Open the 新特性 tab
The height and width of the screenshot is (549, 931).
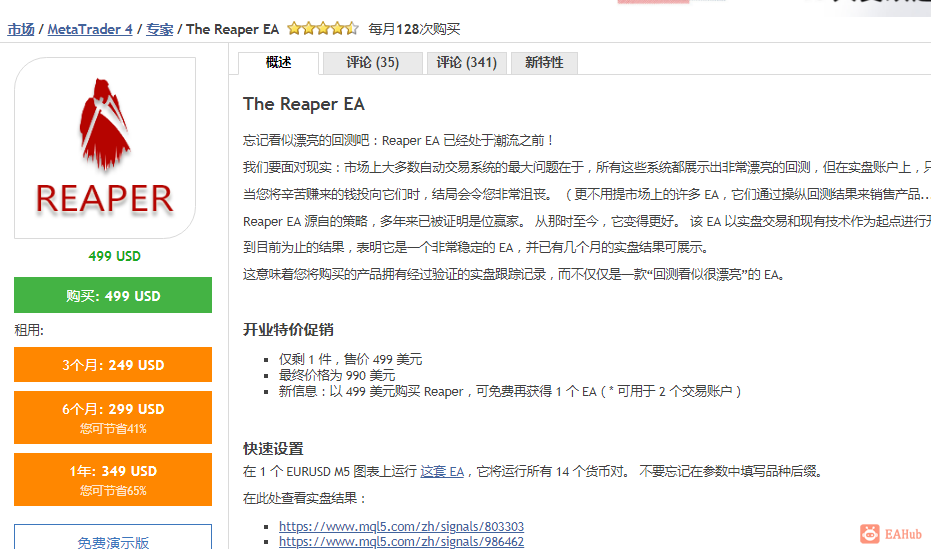click(544, 63)
